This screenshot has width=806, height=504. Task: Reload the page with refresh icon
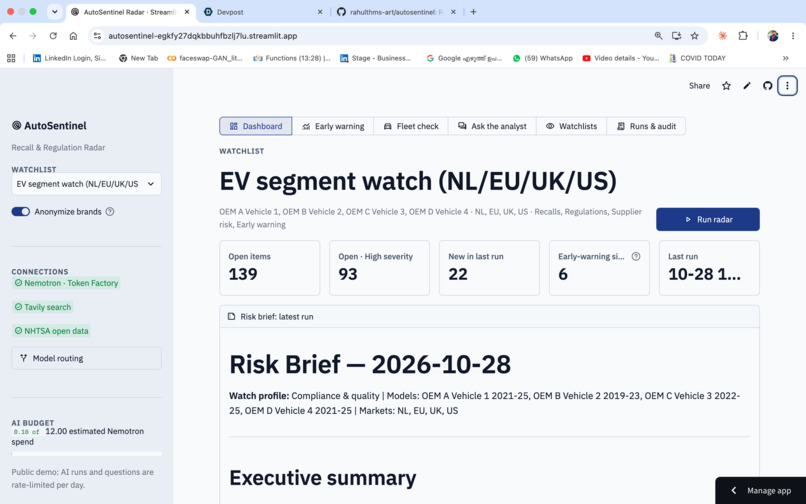[53, 35]
